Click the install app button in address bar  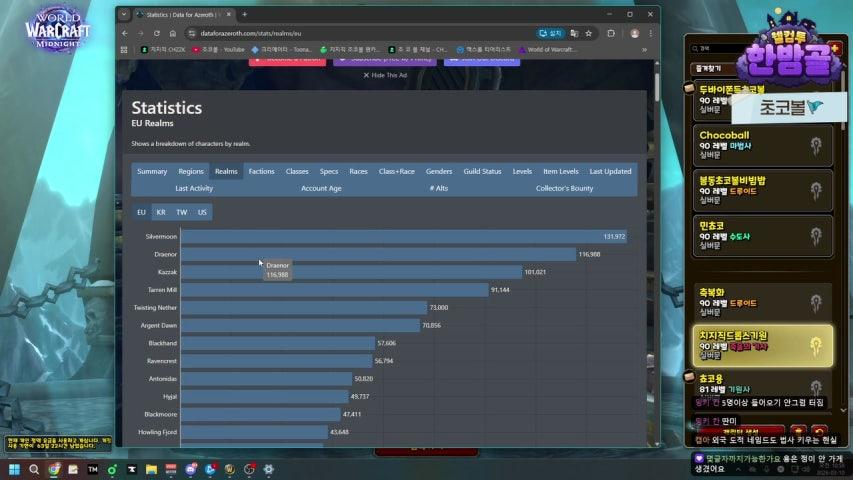pos(550,33)
